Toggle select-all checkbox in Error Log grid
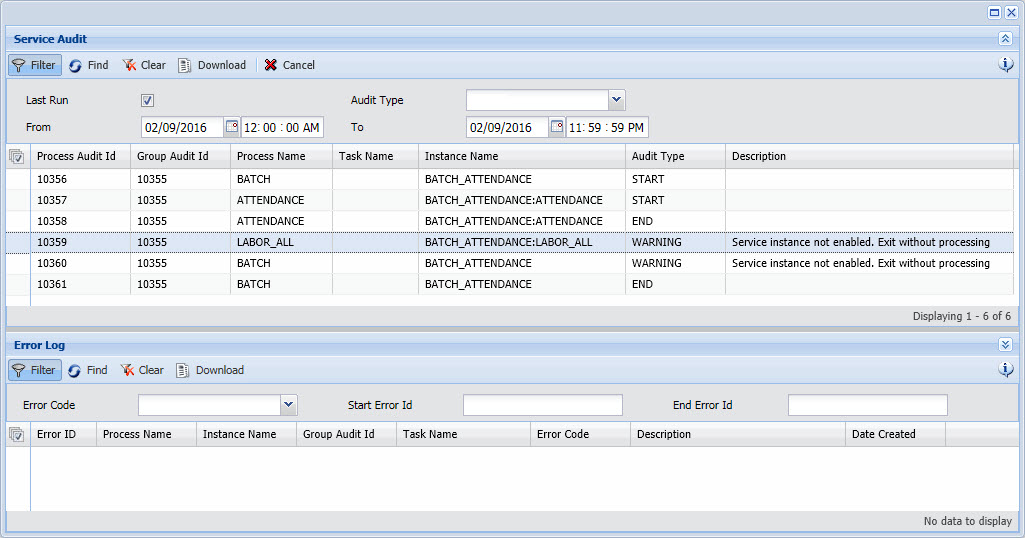 pyautogui.click(x=17, y=435)
